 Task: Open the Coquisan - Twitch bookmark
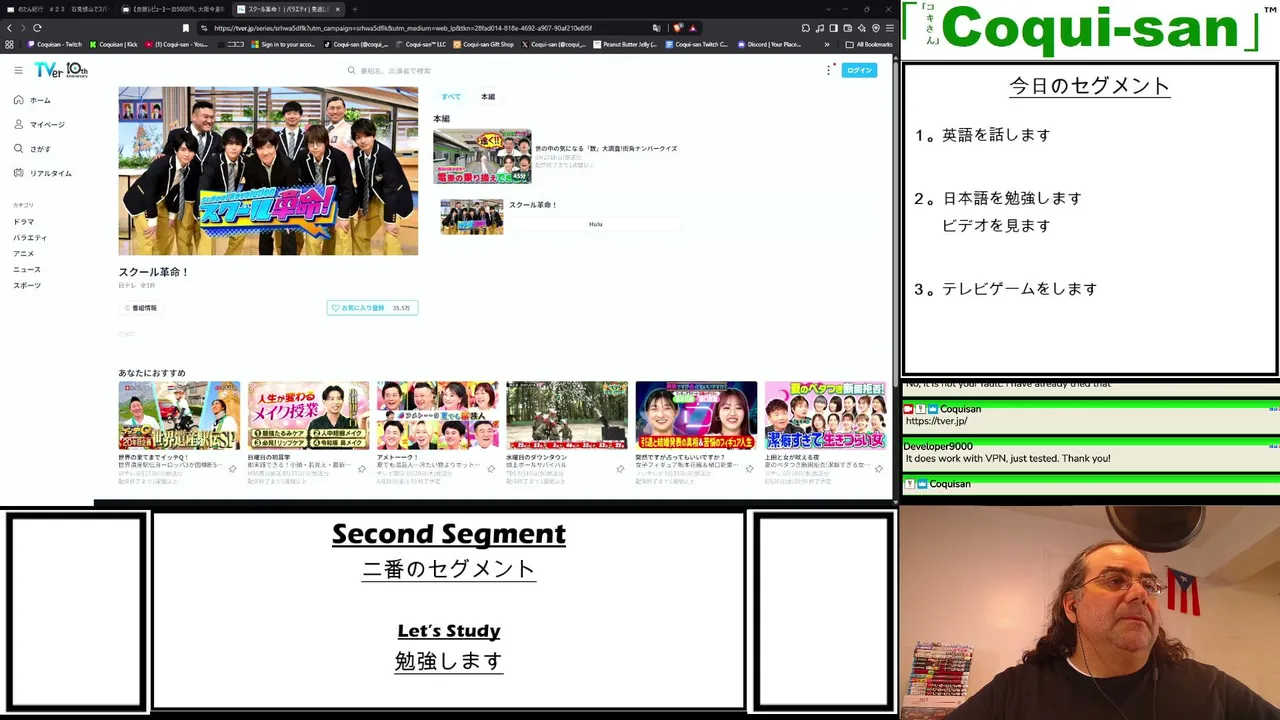pos(55,44)
